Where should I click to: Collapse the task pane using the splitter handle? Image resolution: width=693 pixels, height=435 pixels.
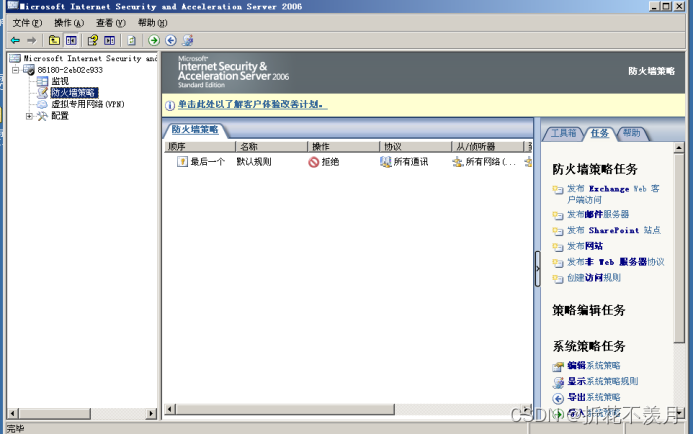tap(537, 269)
